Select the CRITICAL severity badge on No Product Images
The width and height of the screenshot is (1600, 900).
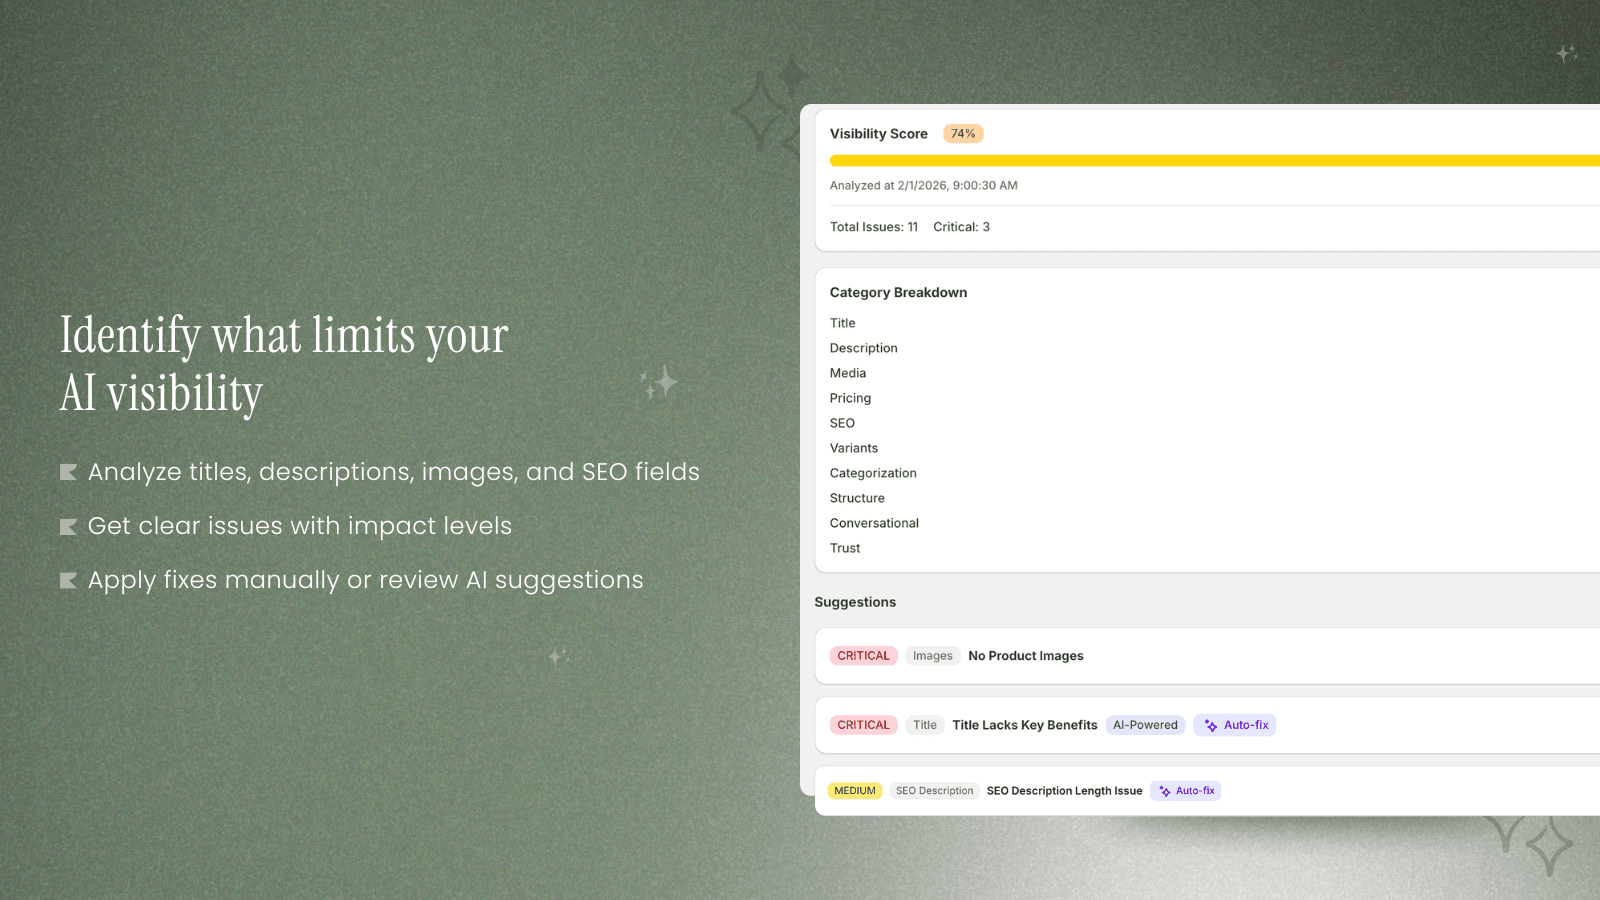pos(863,655)
